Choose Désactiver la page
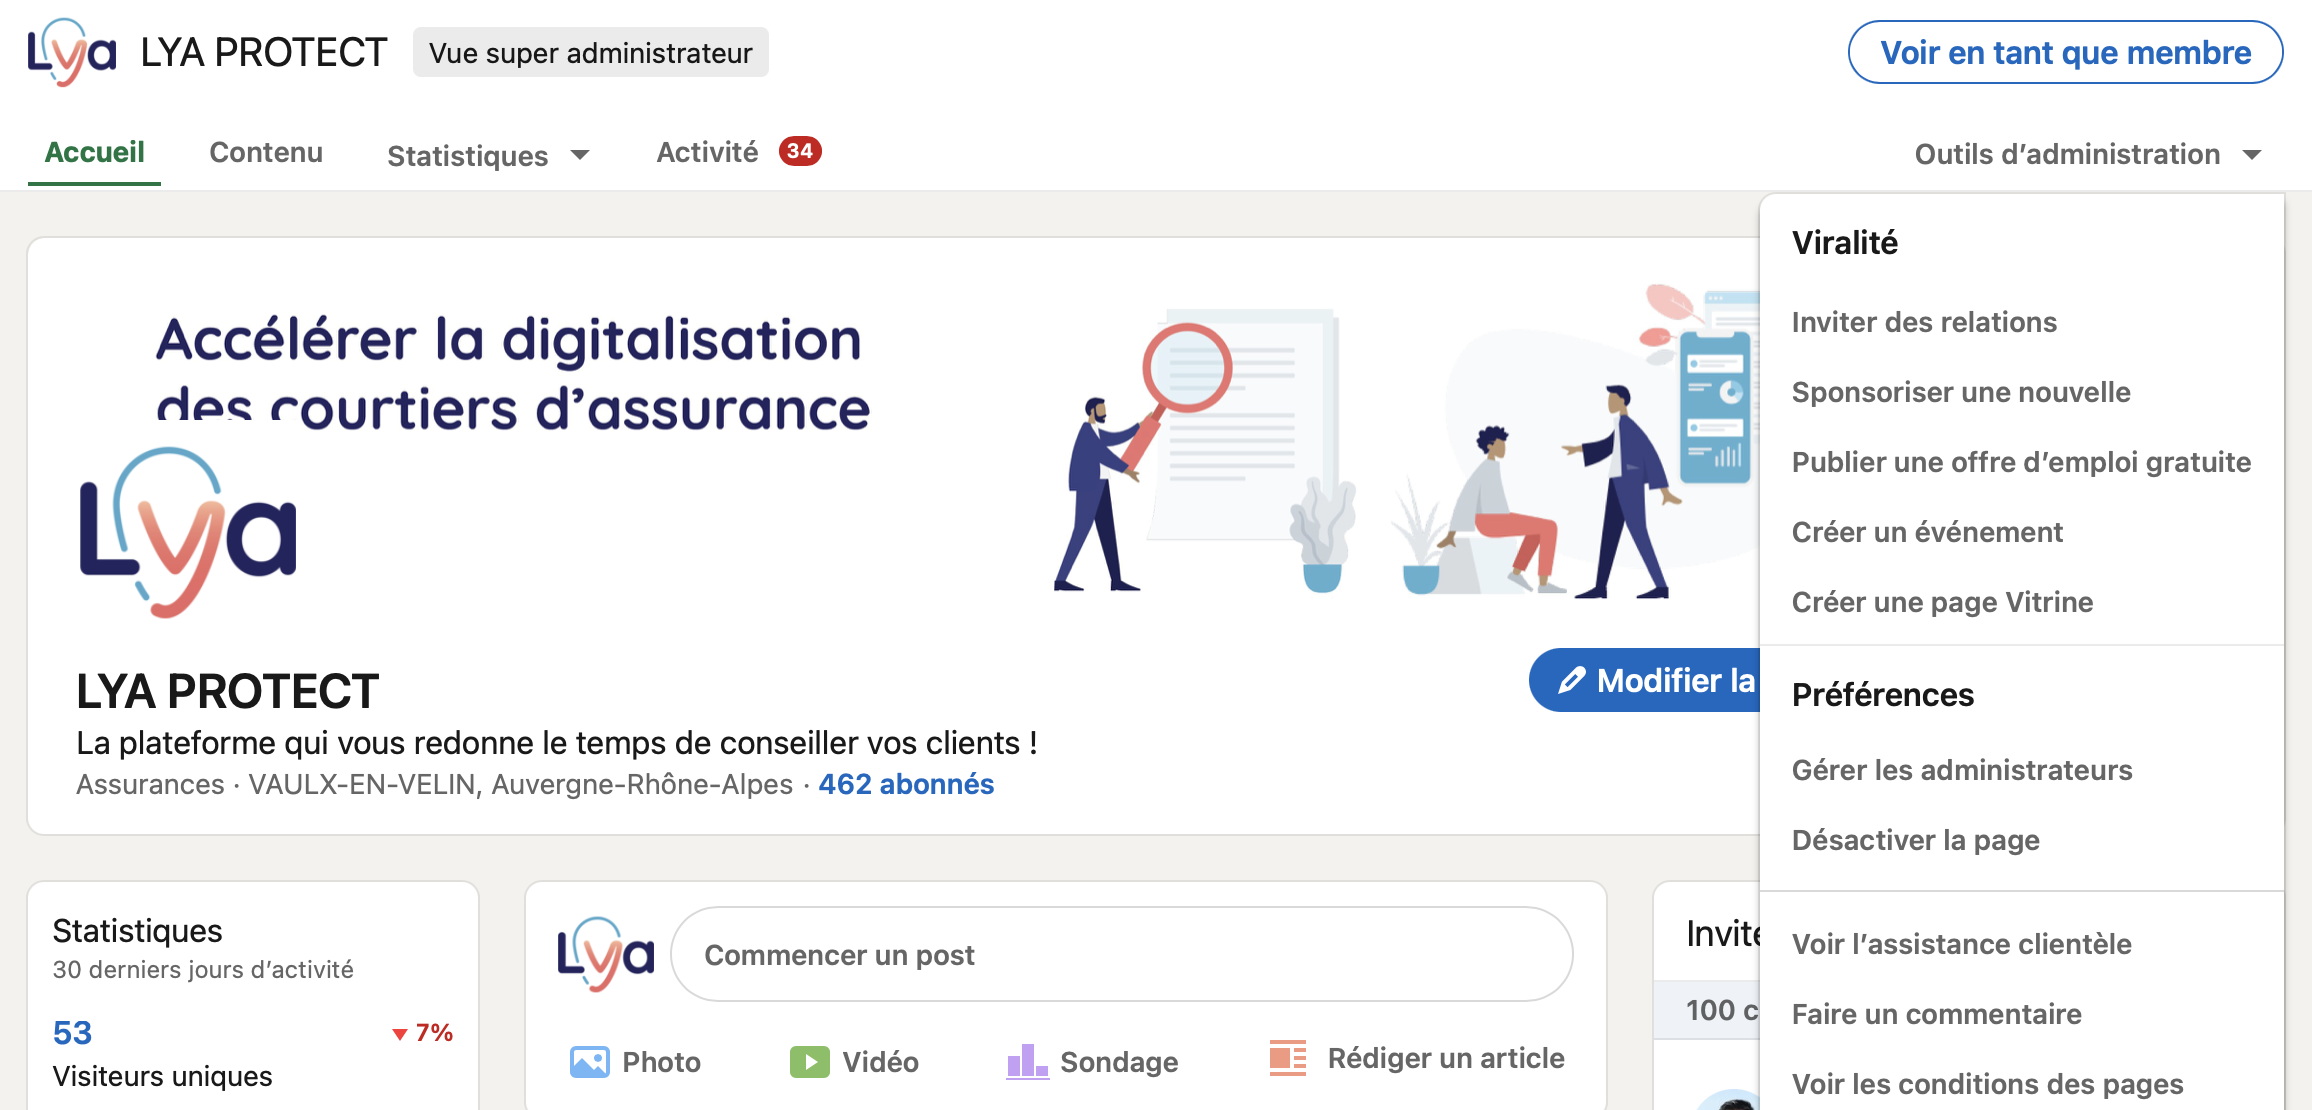The height and width of the screenshot is (1110, 2312). pos(1915,840)
